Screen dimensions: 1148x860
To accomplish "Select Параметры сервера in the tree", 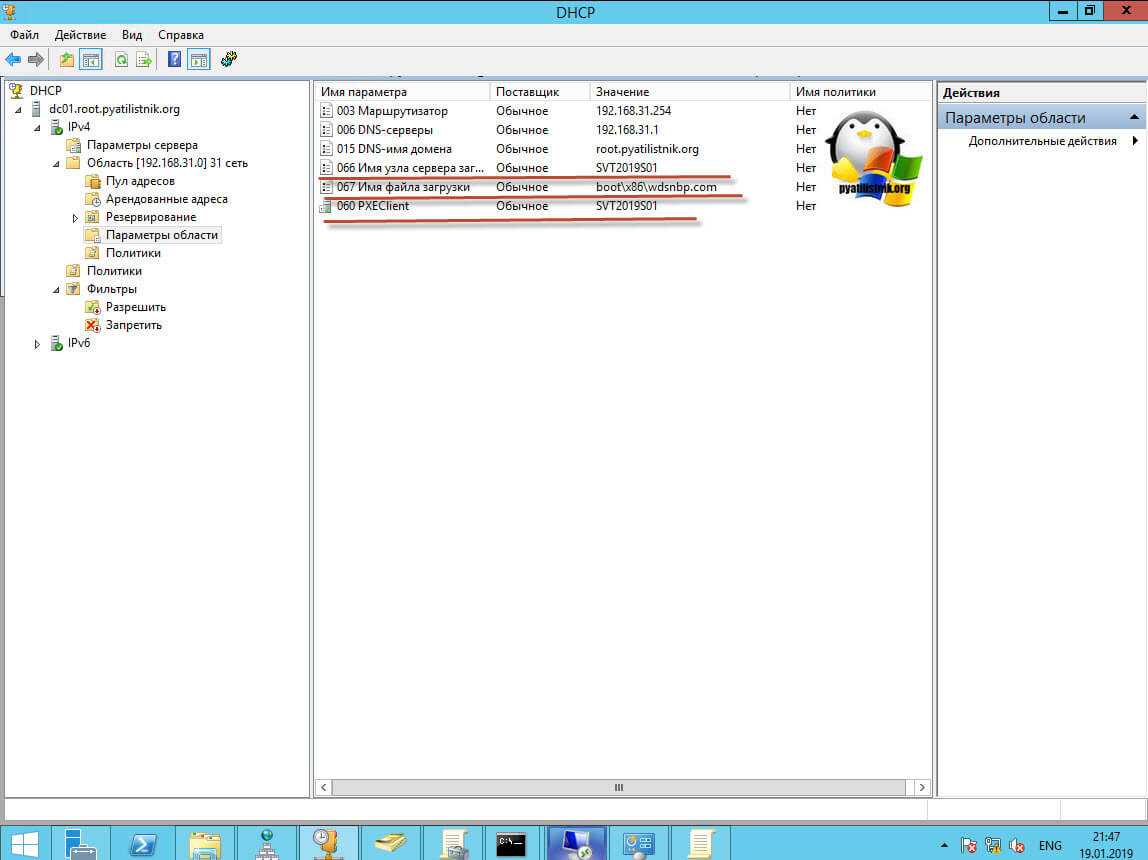I will click(142, 146).
